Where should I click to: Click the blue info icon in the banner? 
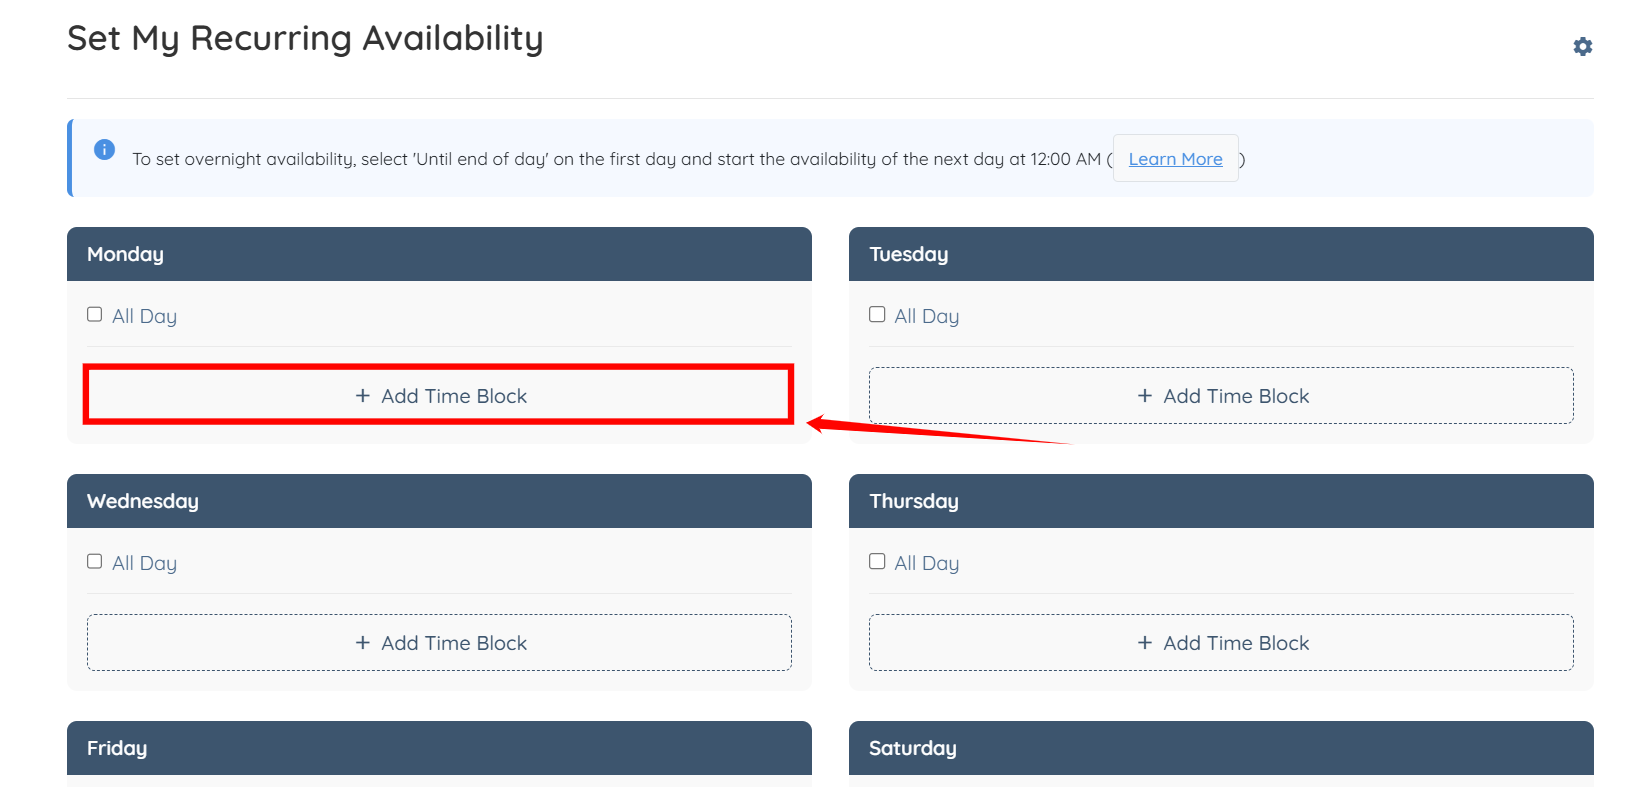coord(104,150)
